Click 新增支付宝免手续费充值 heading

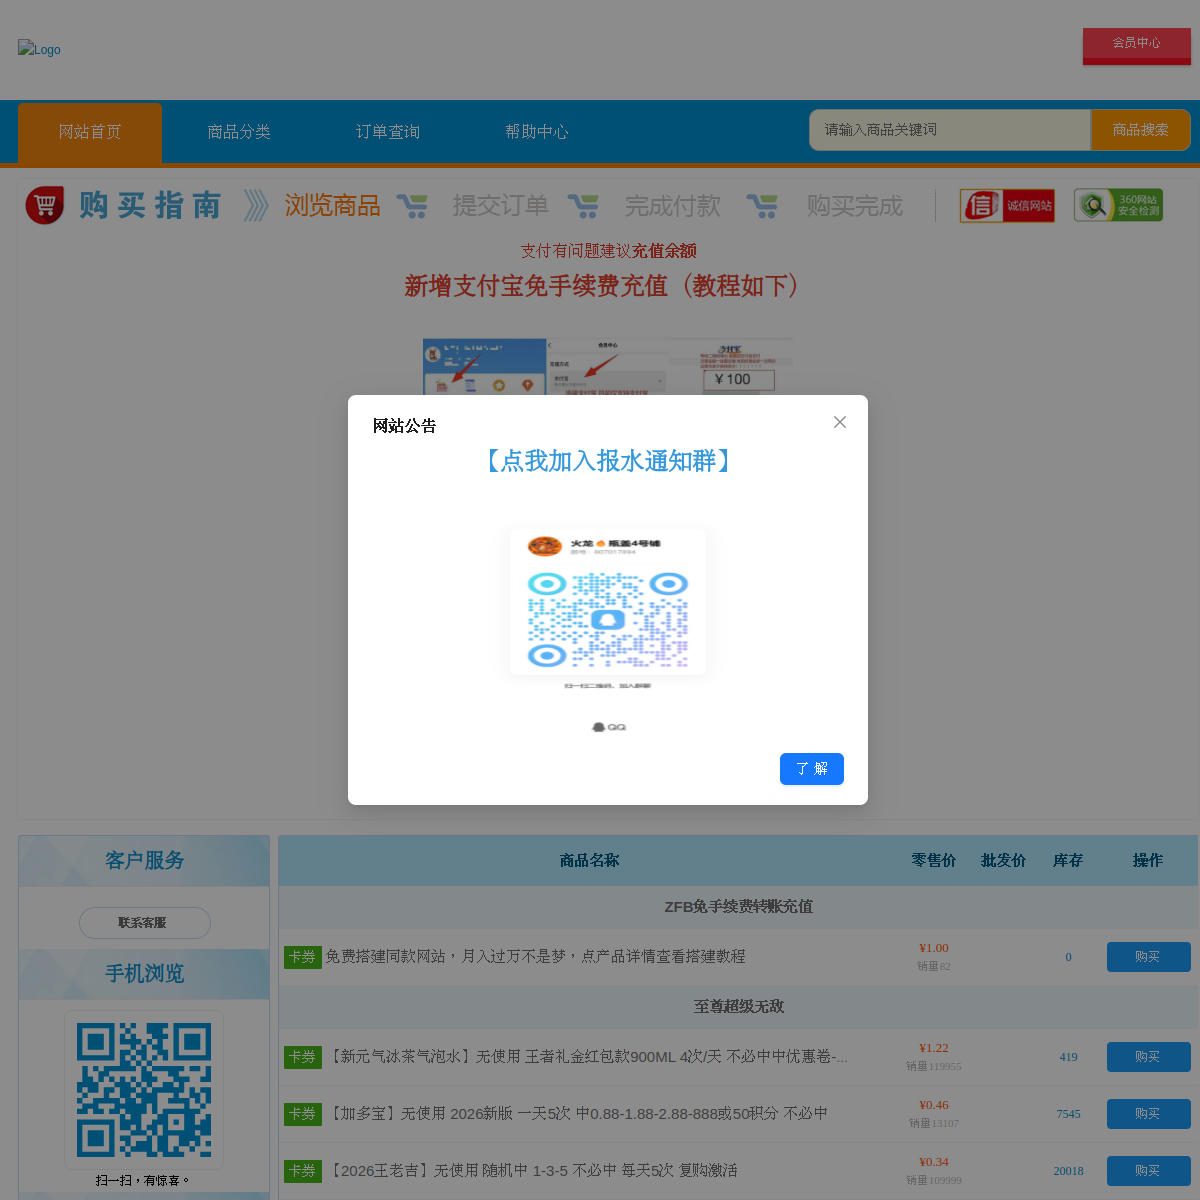[x=608, y=286]
